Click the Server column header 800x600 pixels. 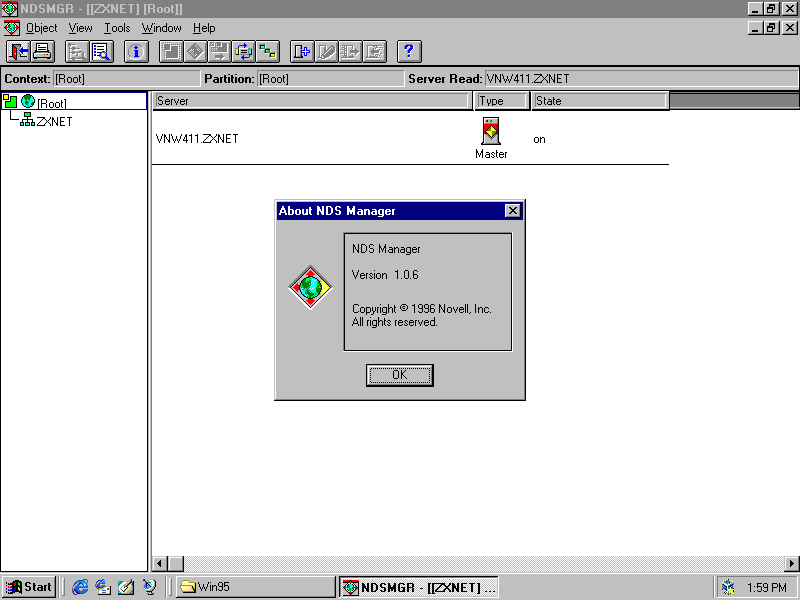point(312,101)
